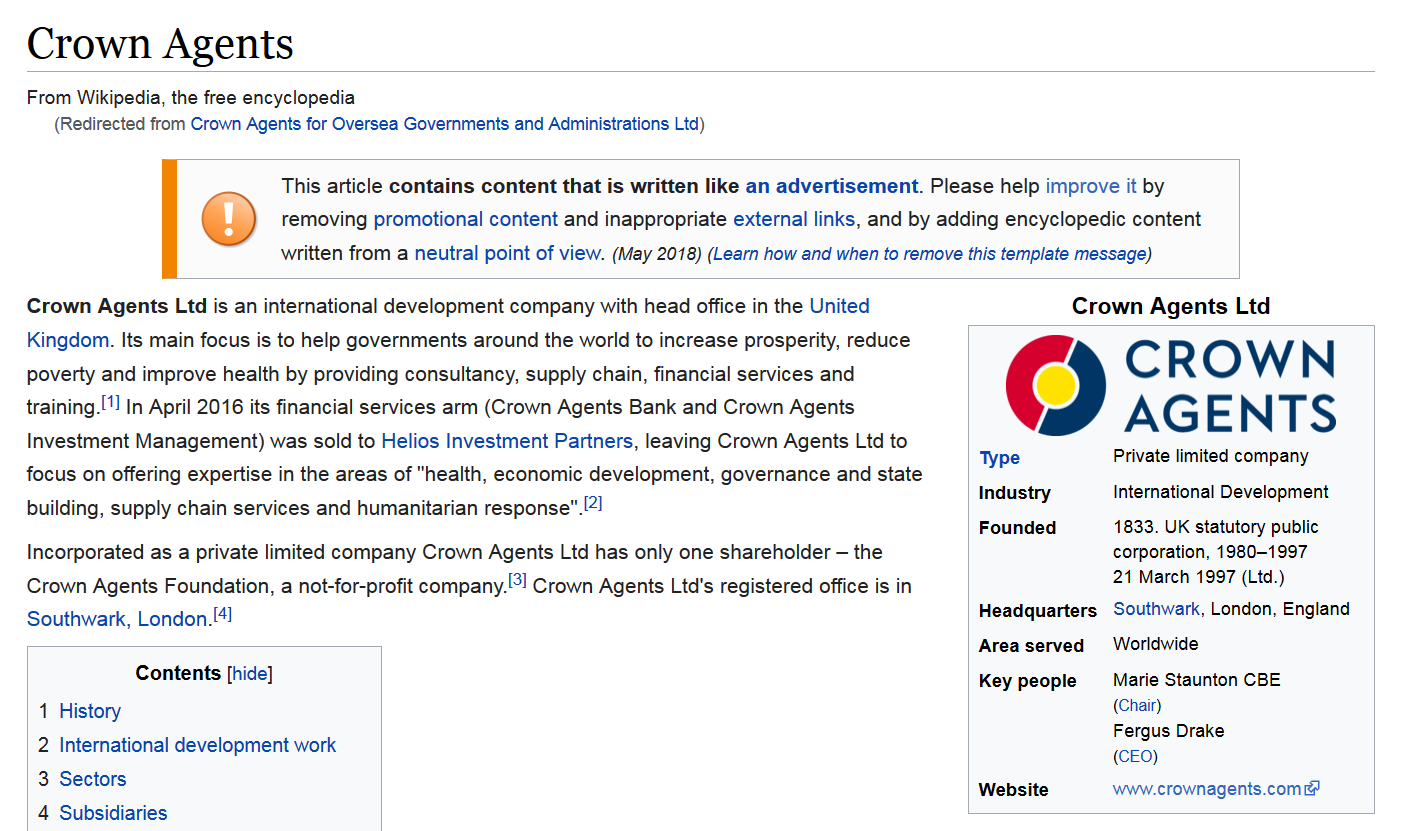Image resolution: width=1404 pixels, height=831 pixels.
Task: Open the United Kingdom article link
Action: (x=839, y=306)
